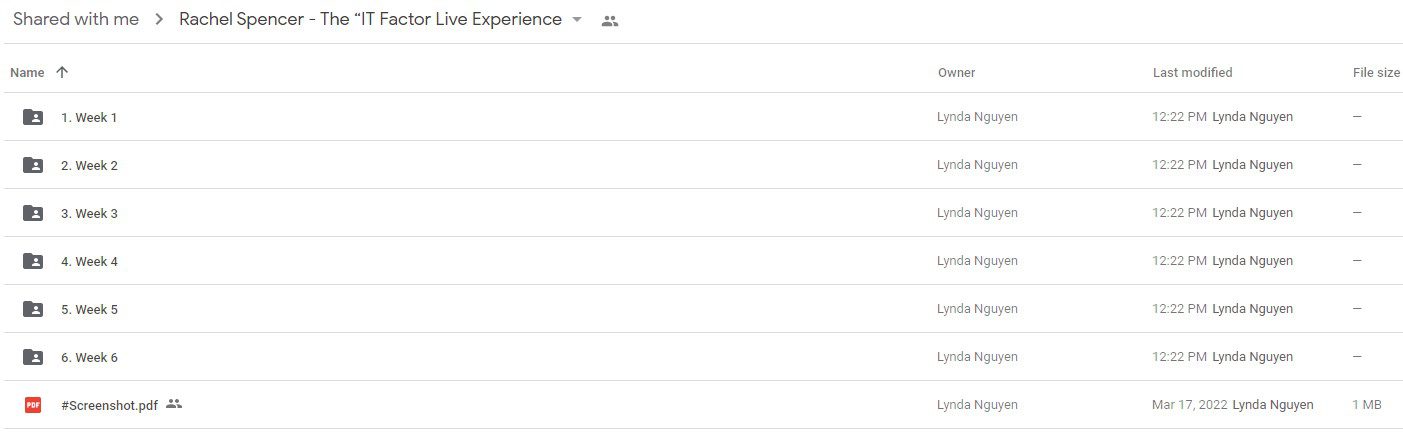Click the shared people icon in breadcrumb header

[610, 20]
